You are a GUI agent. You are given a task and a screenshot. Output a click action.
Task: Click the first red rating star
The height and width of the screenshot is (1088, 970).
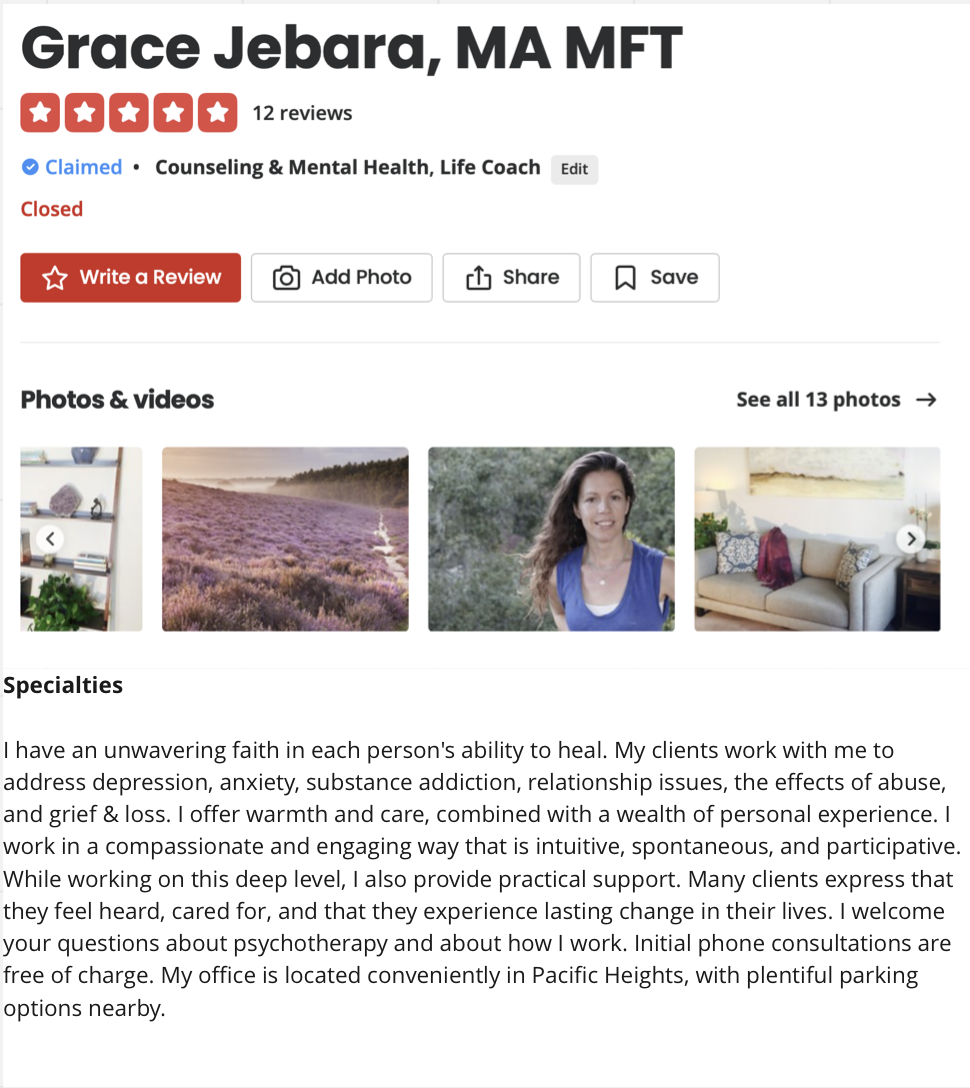40,112
